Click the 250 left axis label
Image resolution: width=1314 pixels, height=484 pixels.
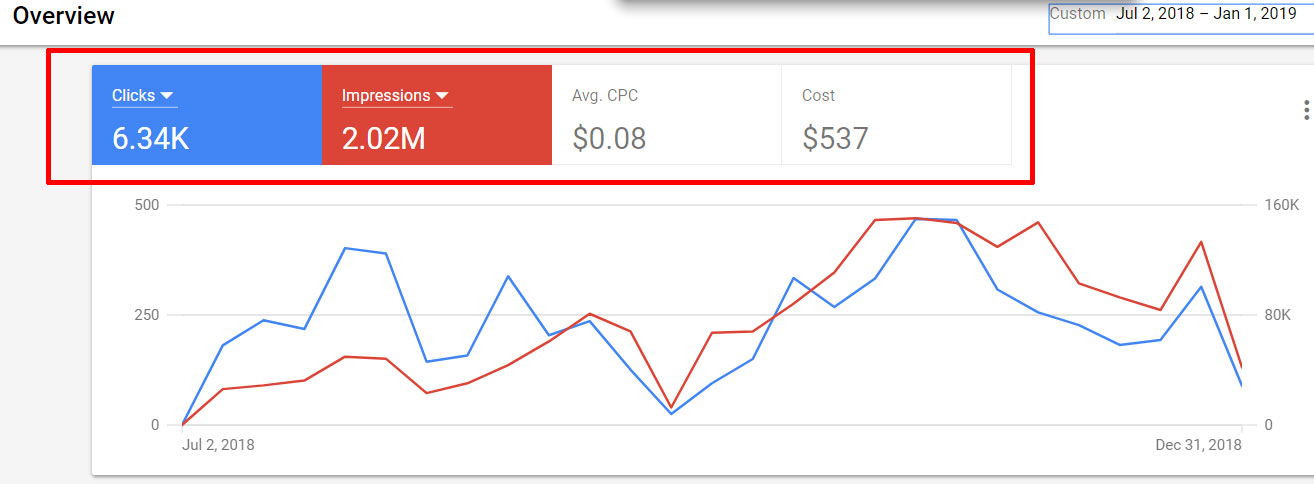[147, 315]
